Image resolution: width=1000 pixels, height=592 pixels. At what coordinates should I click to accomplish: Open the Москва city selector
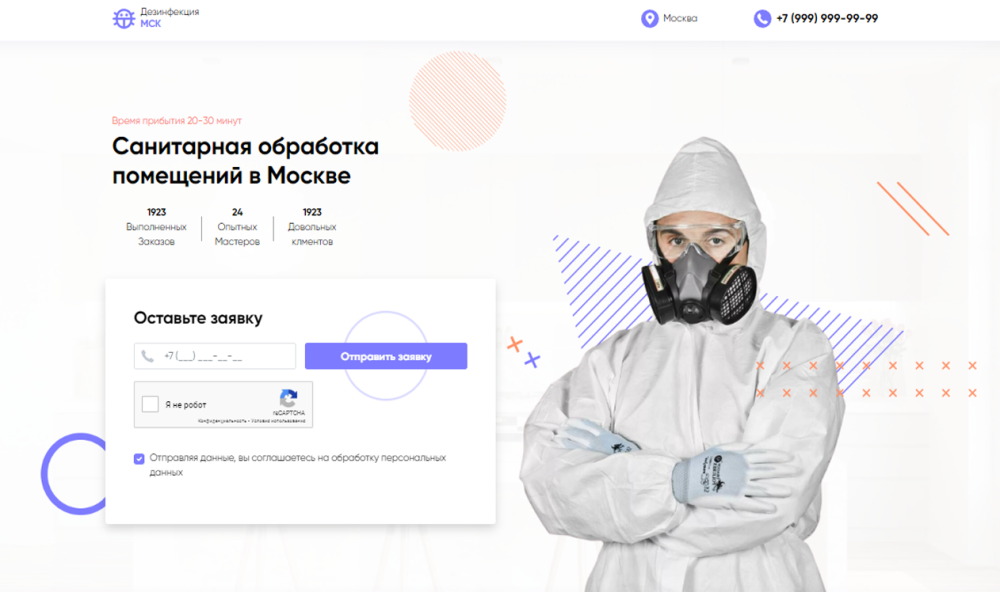coord(680,18)
